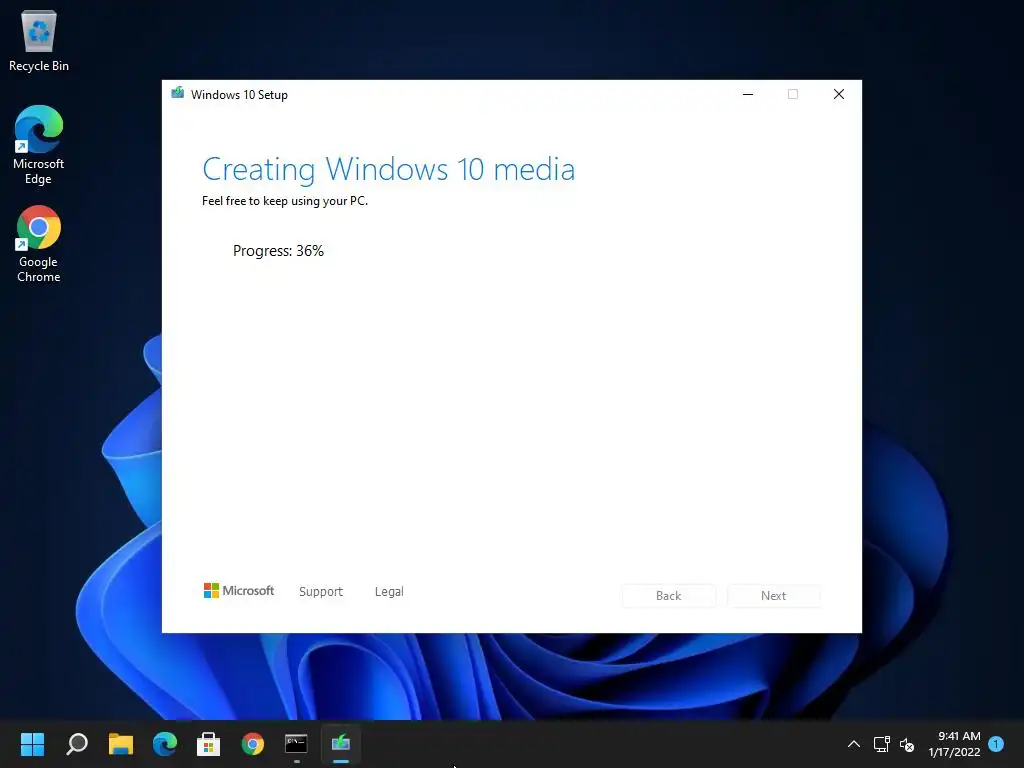Viewport: 1024px width, 768px height.
Task: Select the Google Chrome desktop shortcut
Action: pos(39,244)
